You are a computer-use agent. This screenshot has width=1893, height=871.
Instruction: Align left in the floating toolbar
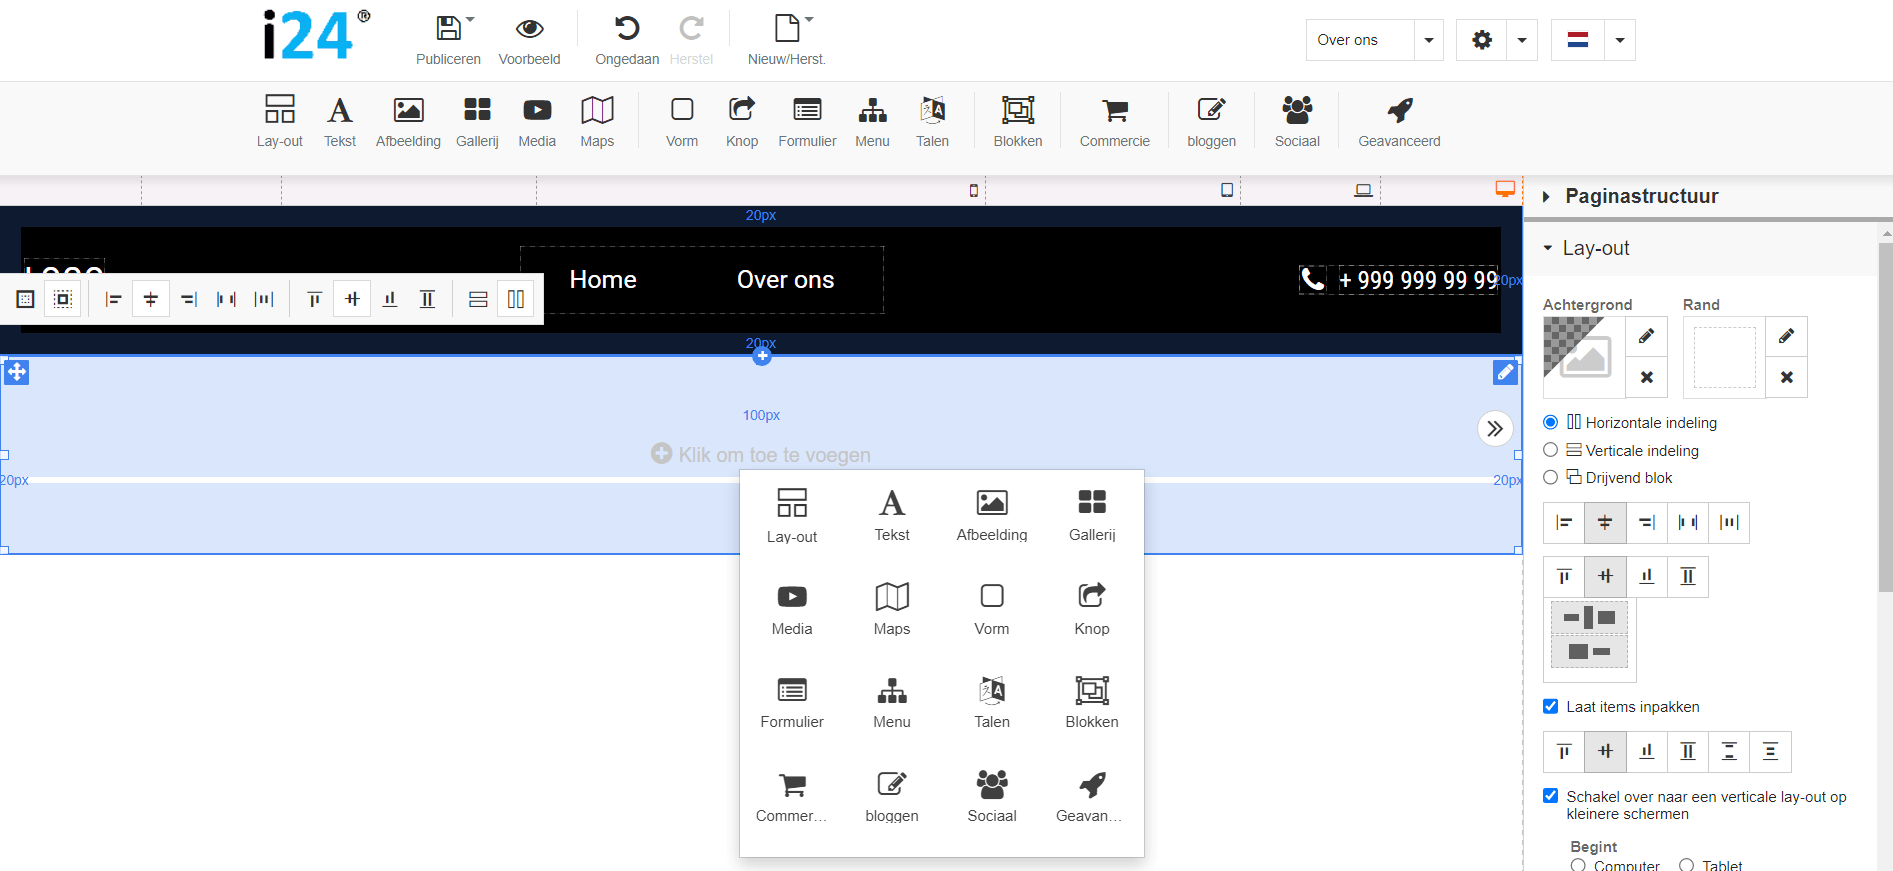pos(113,299)
